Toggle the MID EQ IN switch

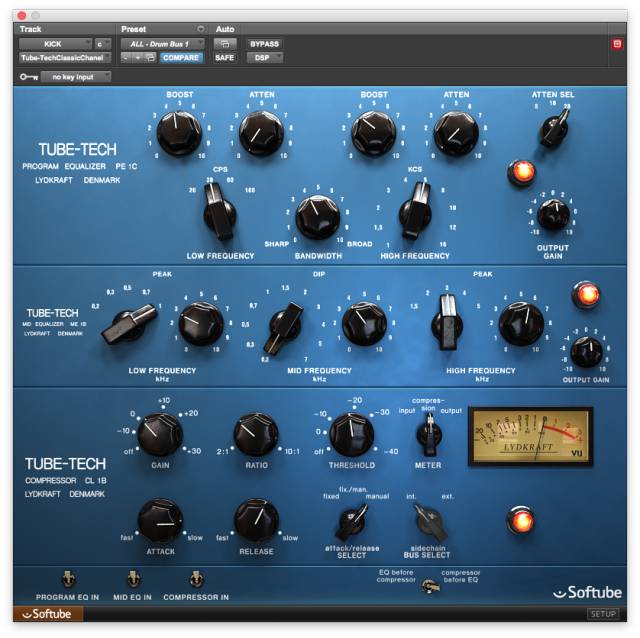[x=132, y=579]
